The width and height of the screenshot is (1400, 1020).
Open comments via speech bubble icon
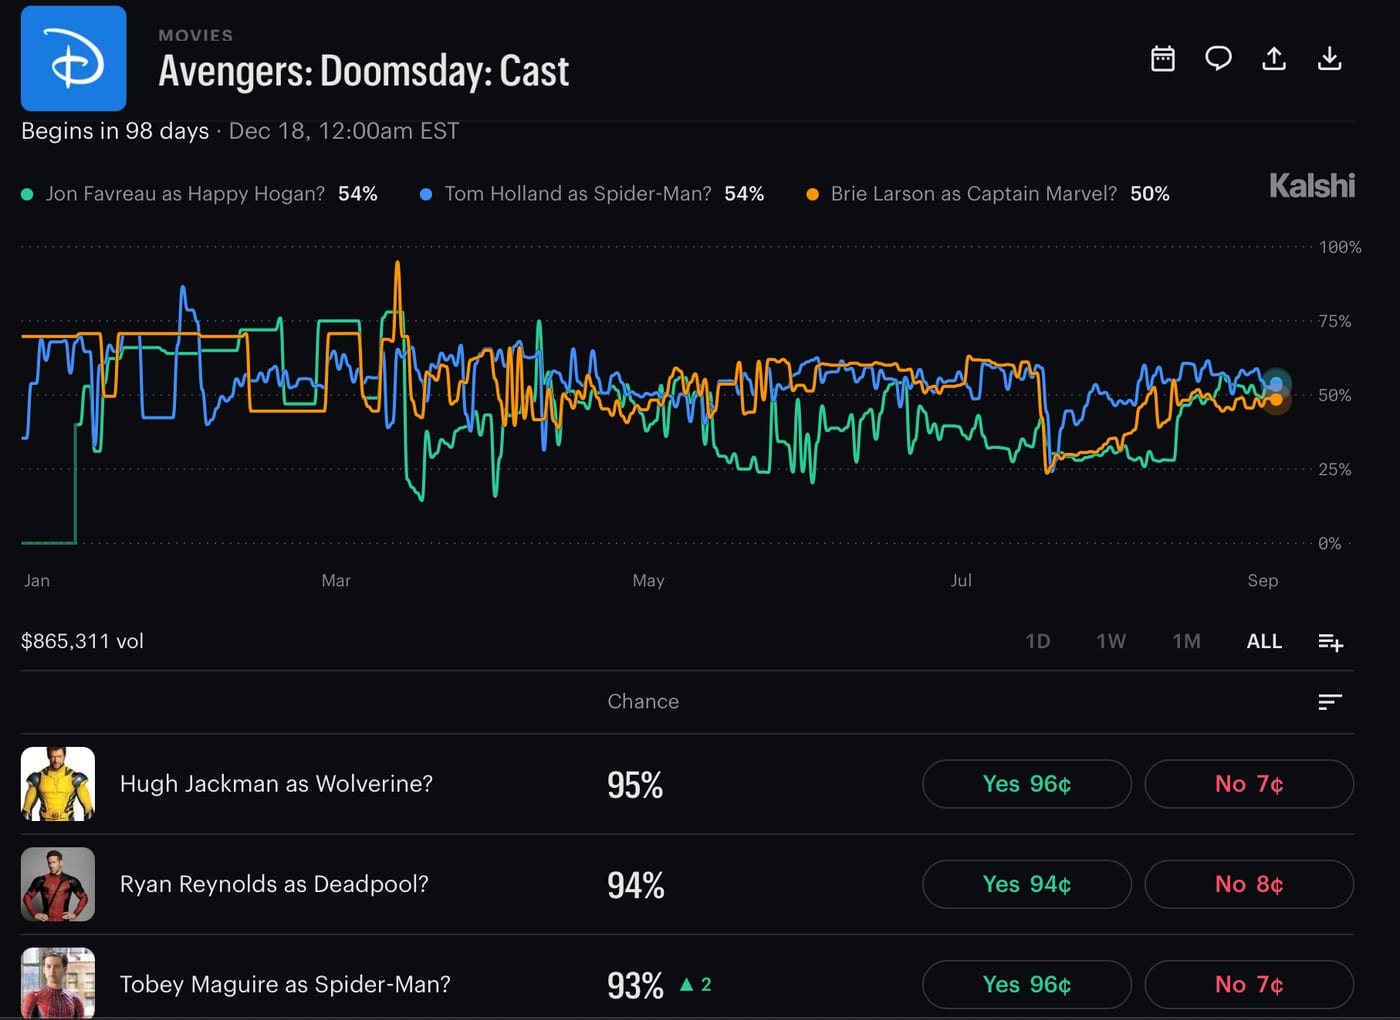click(1218, 59)
